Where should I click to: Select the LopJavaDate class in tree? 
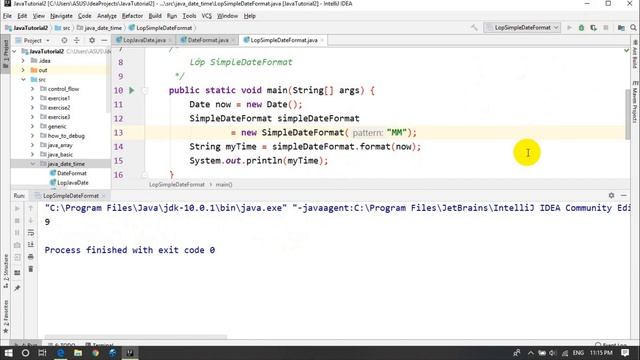tap(73, 182)
